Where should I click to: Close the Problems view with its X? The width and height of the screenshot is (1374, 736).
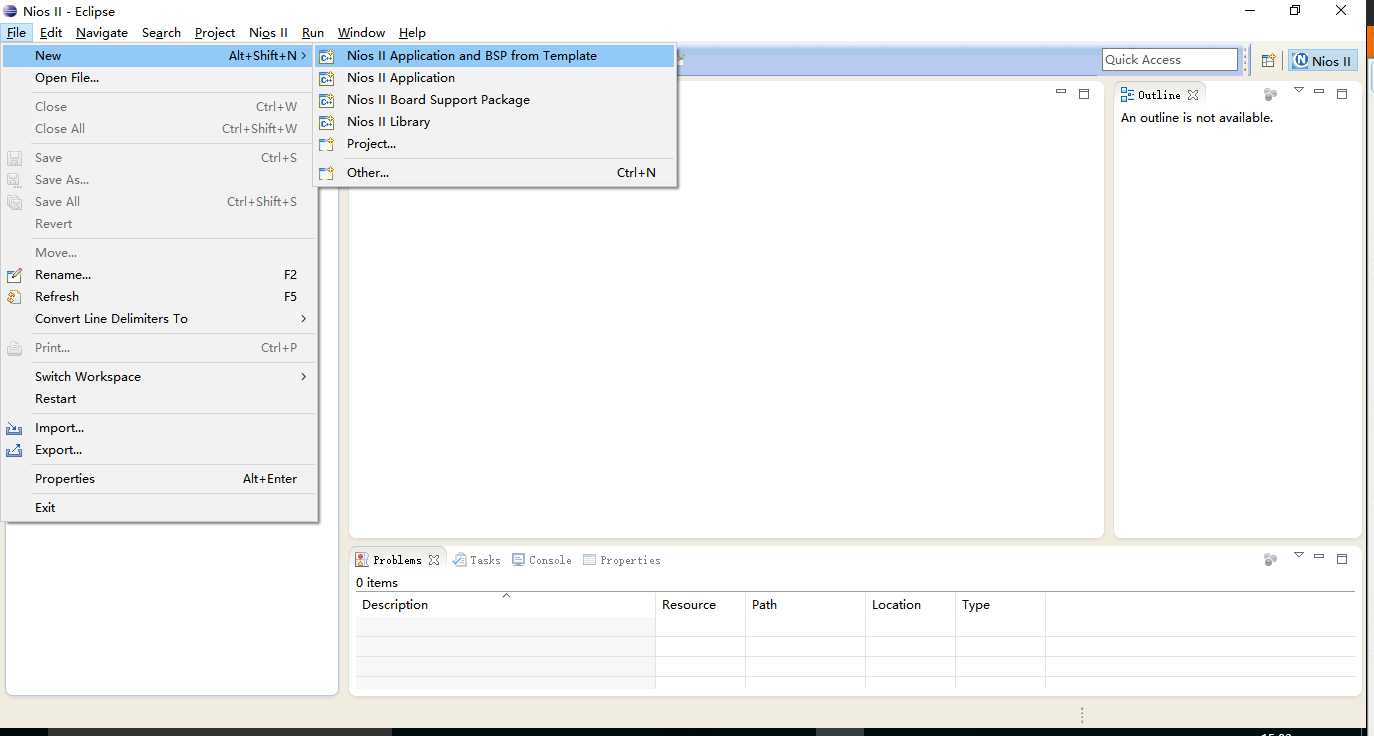[434, 560]
